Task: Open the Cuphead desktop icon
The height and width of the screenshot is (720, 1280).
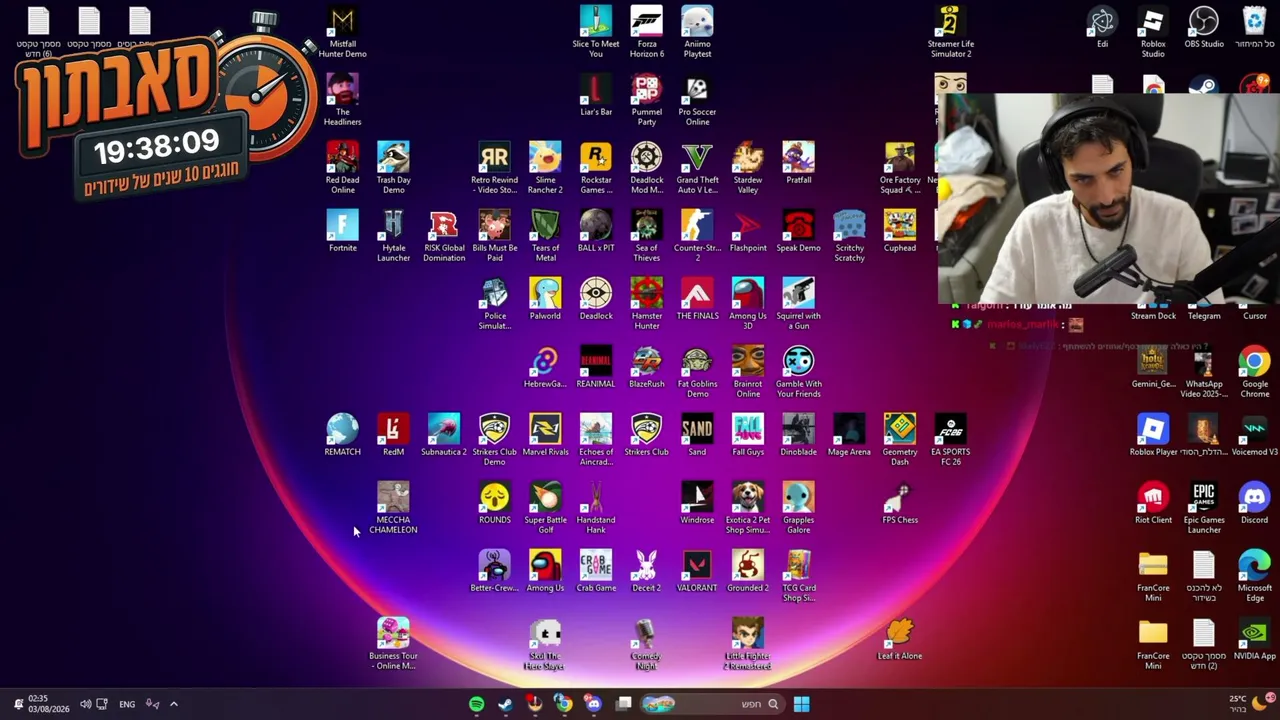Action: pyautogui.click(x=900, y=231)
